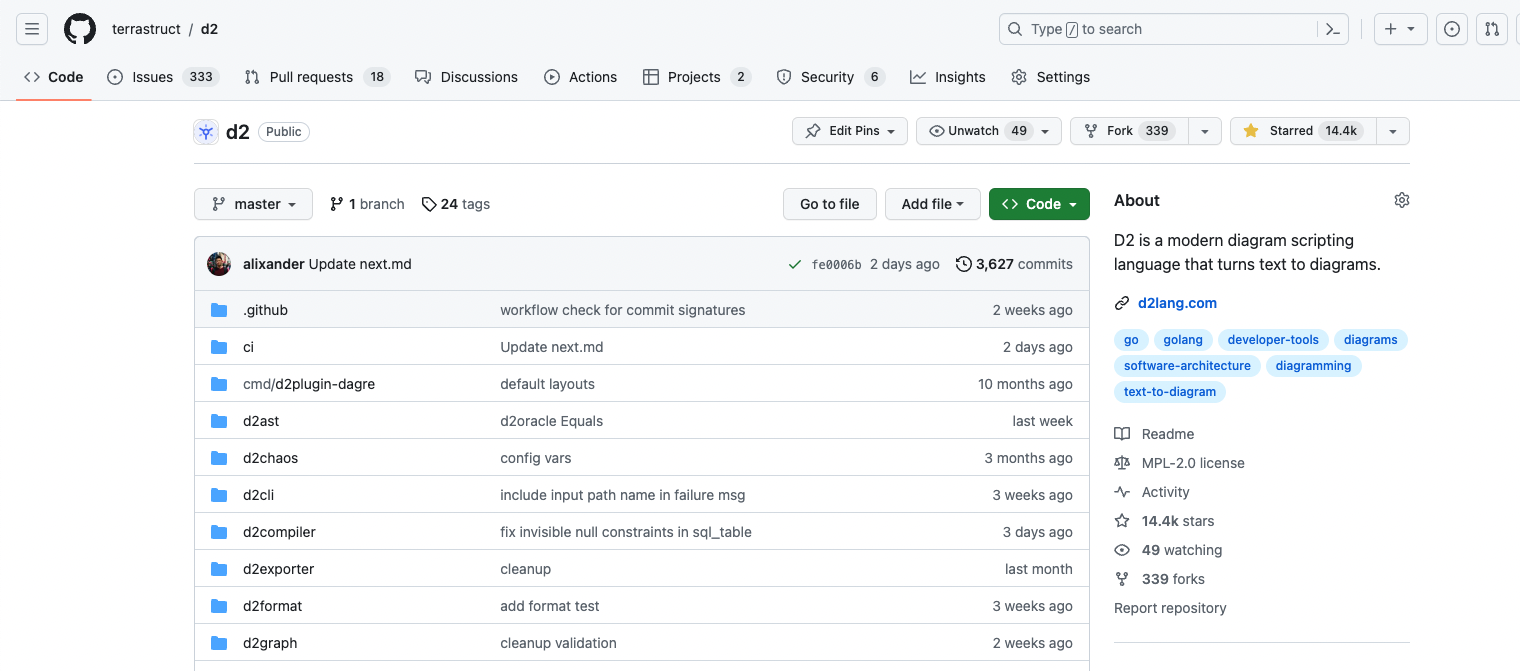
Task: Click the About settings gear icon
Action: pos(1401,200)
